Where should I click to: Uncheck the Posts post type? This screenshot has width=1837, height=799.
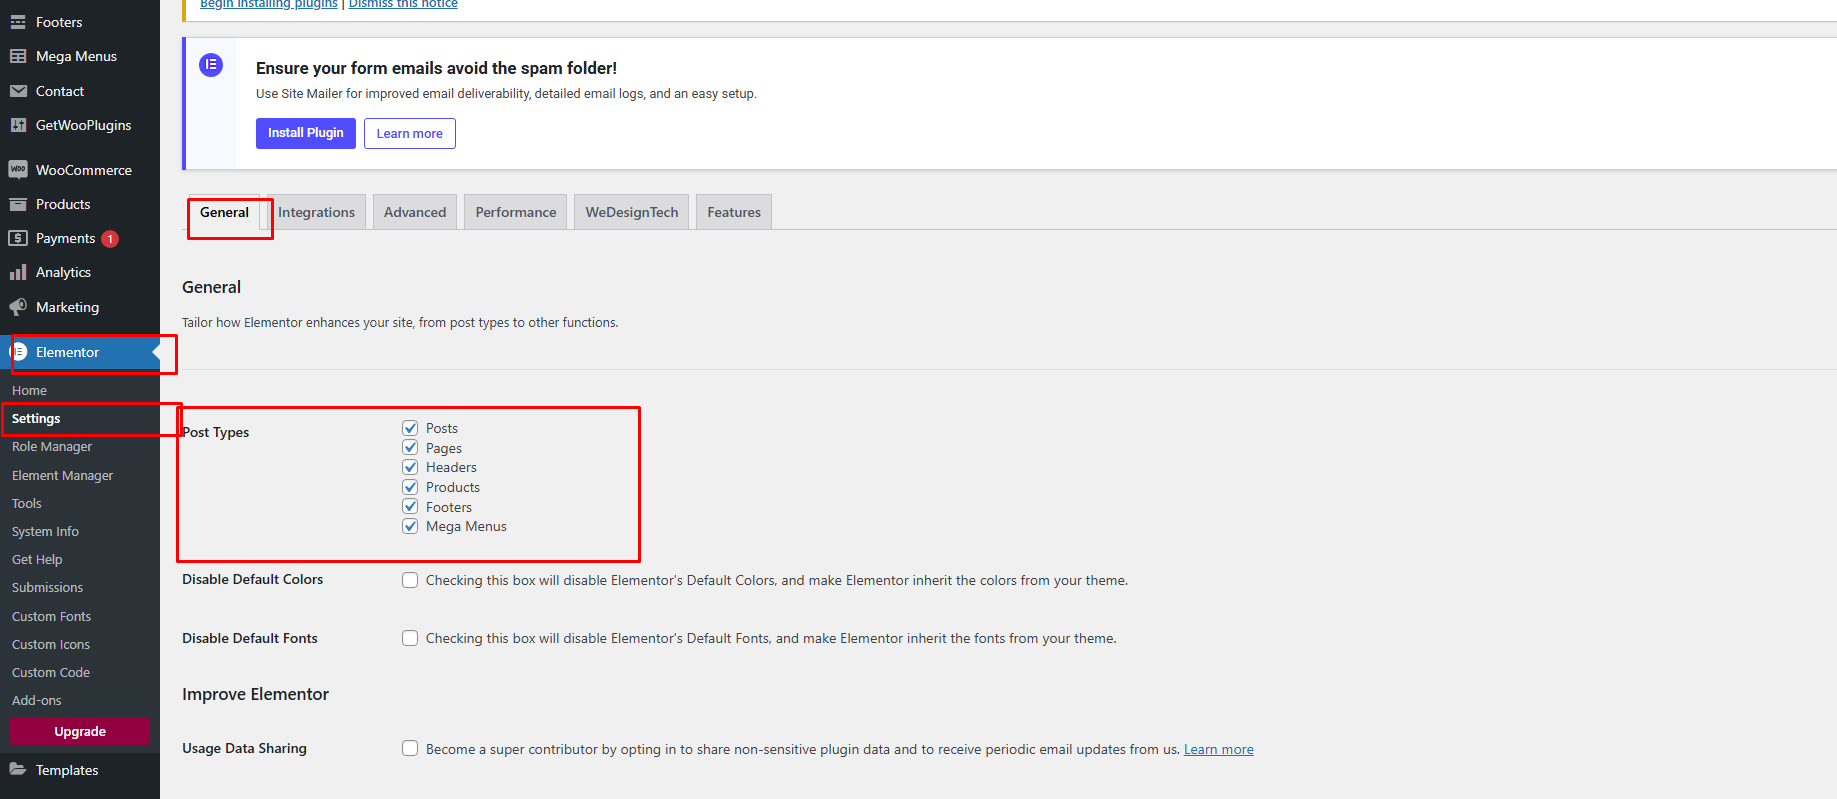tap(410, 428)
